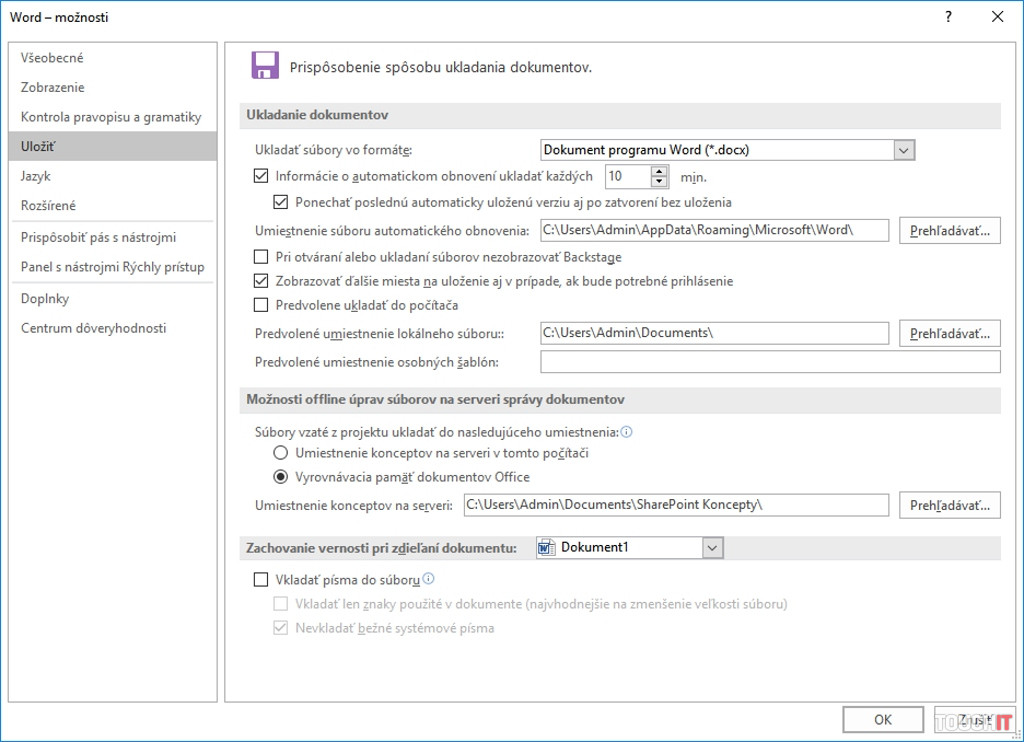
Task: Switch to the Všeobecné category
Action: coord(52,58)
